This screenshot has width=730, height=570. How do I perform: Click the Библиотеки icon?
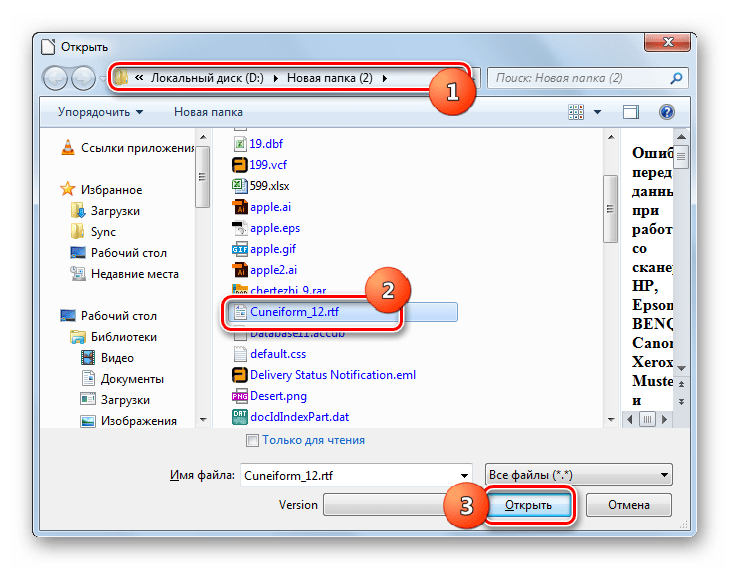click(78, 337)
